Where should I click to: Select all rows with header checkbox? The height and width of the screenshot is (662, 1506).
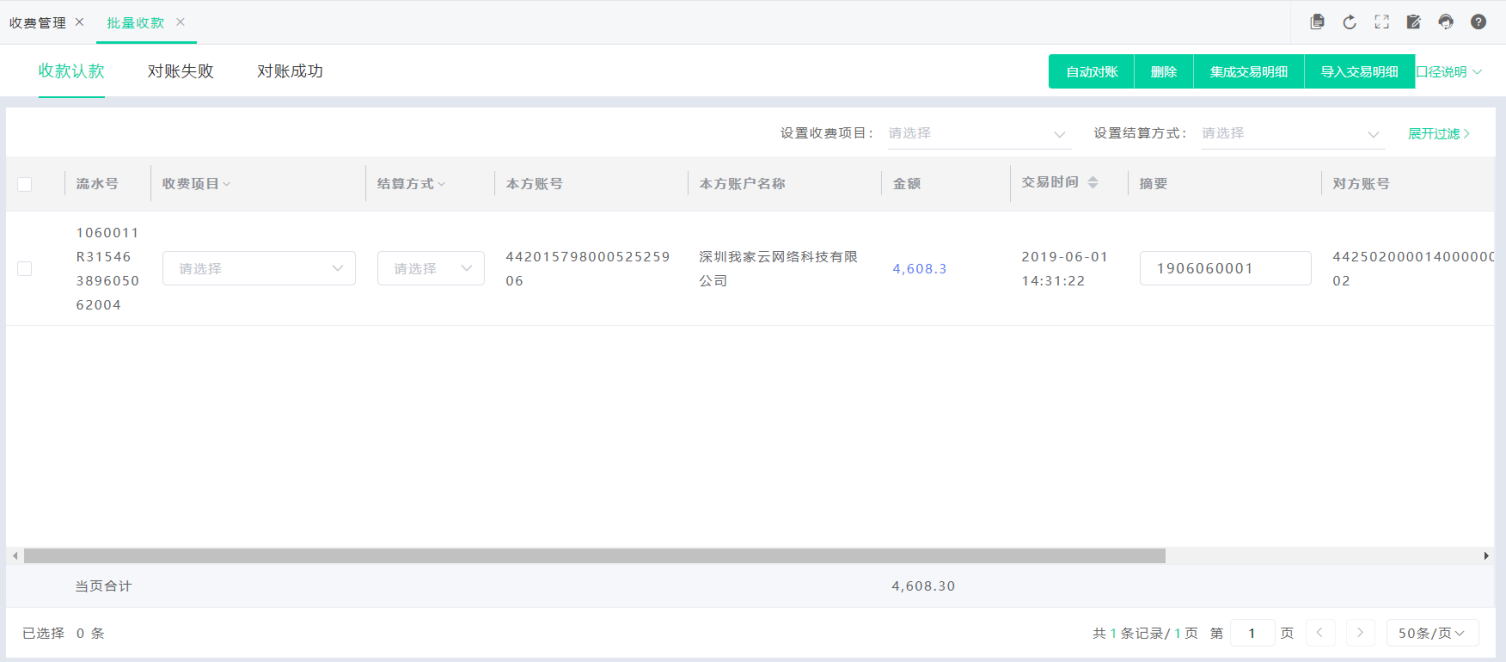pyautogui.click(x=25, y=184)
